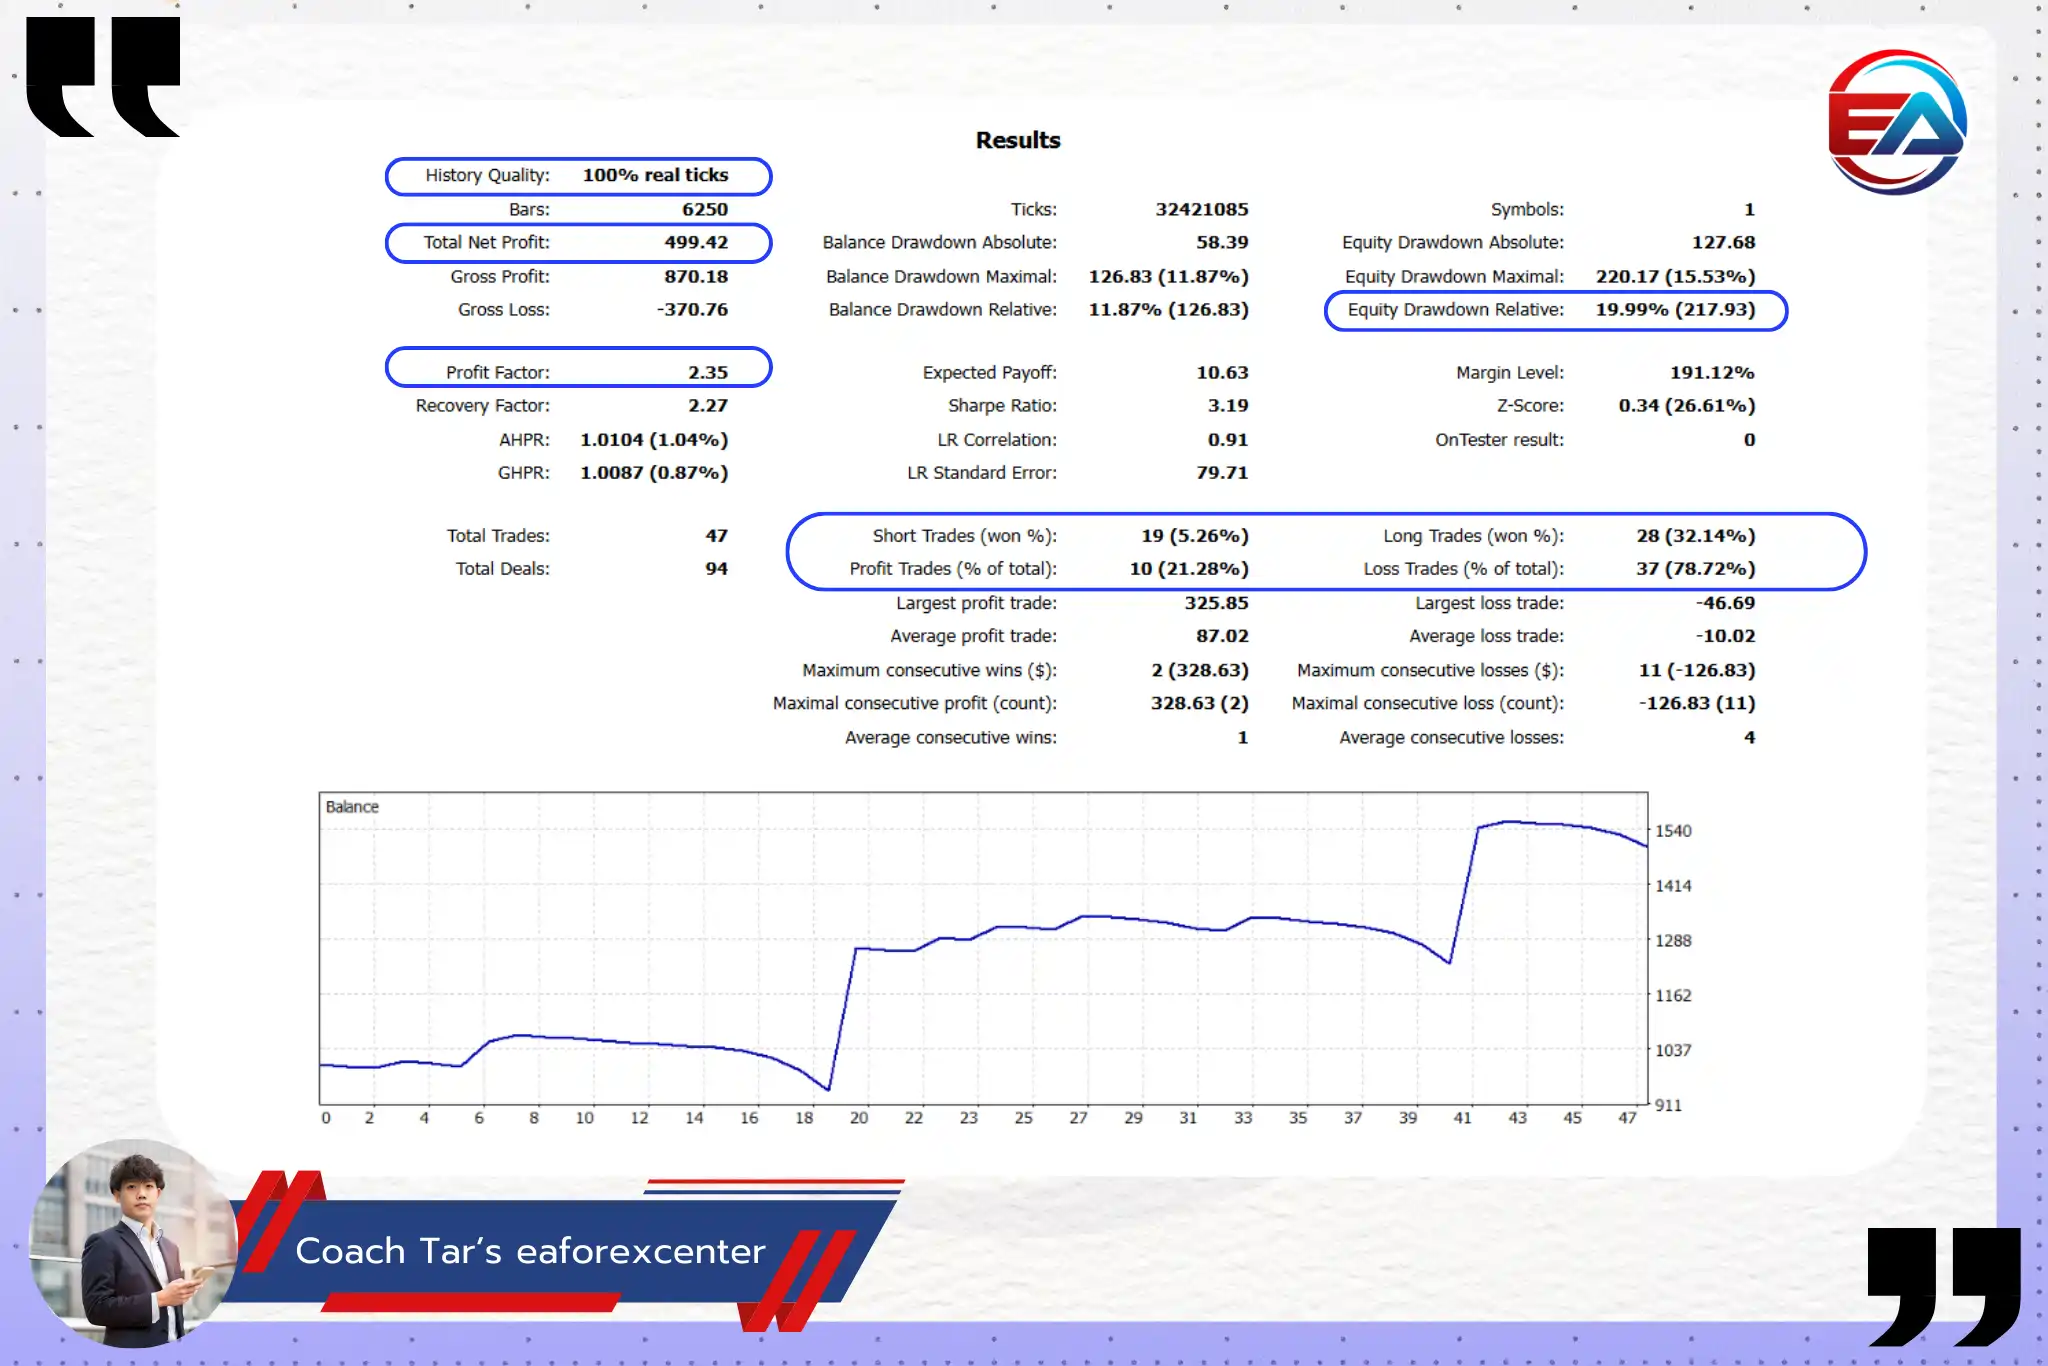Click Z-Score value 0.34 (26.61%)

pos(1687,405)
